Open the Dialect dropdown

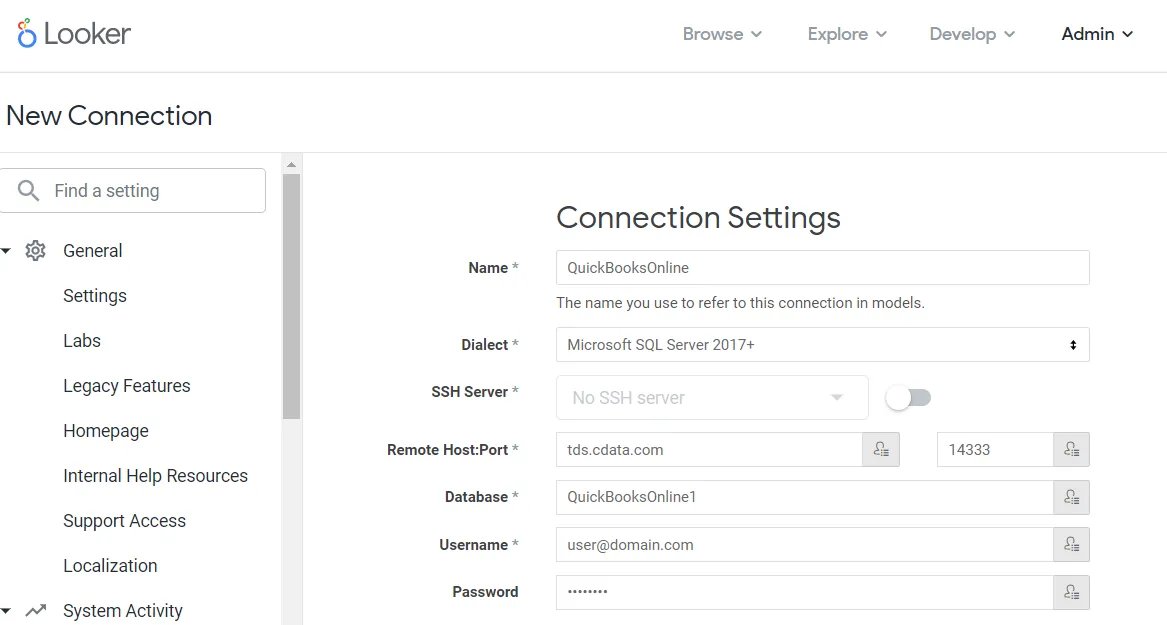(822, 345)
